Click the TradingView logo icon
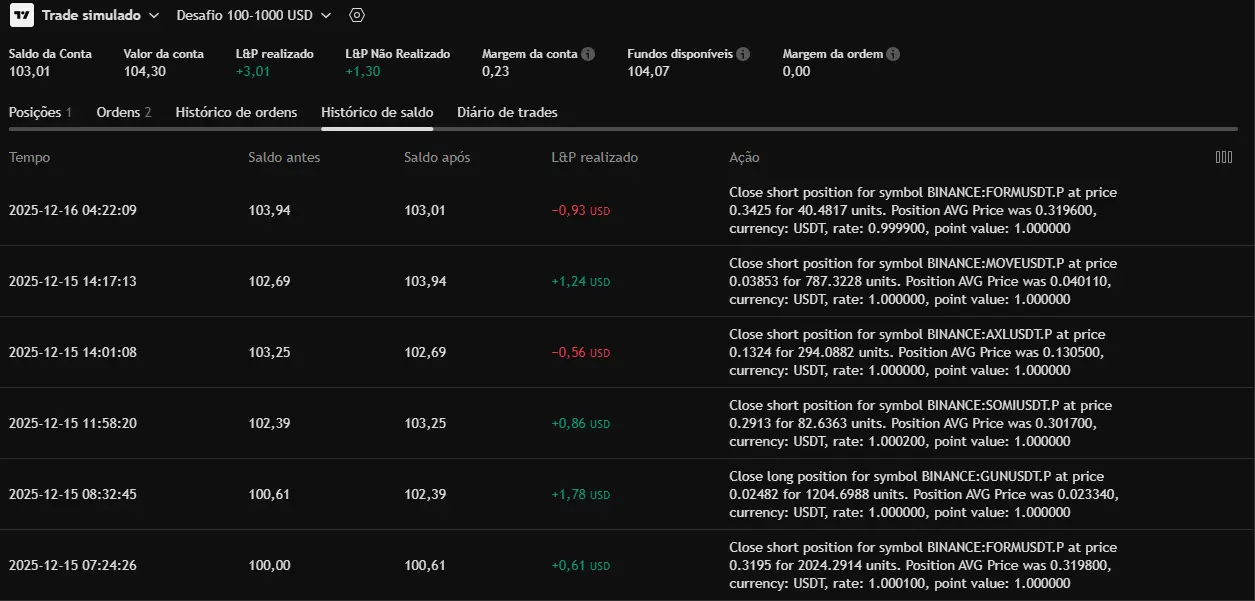 (x=21, y=15)
